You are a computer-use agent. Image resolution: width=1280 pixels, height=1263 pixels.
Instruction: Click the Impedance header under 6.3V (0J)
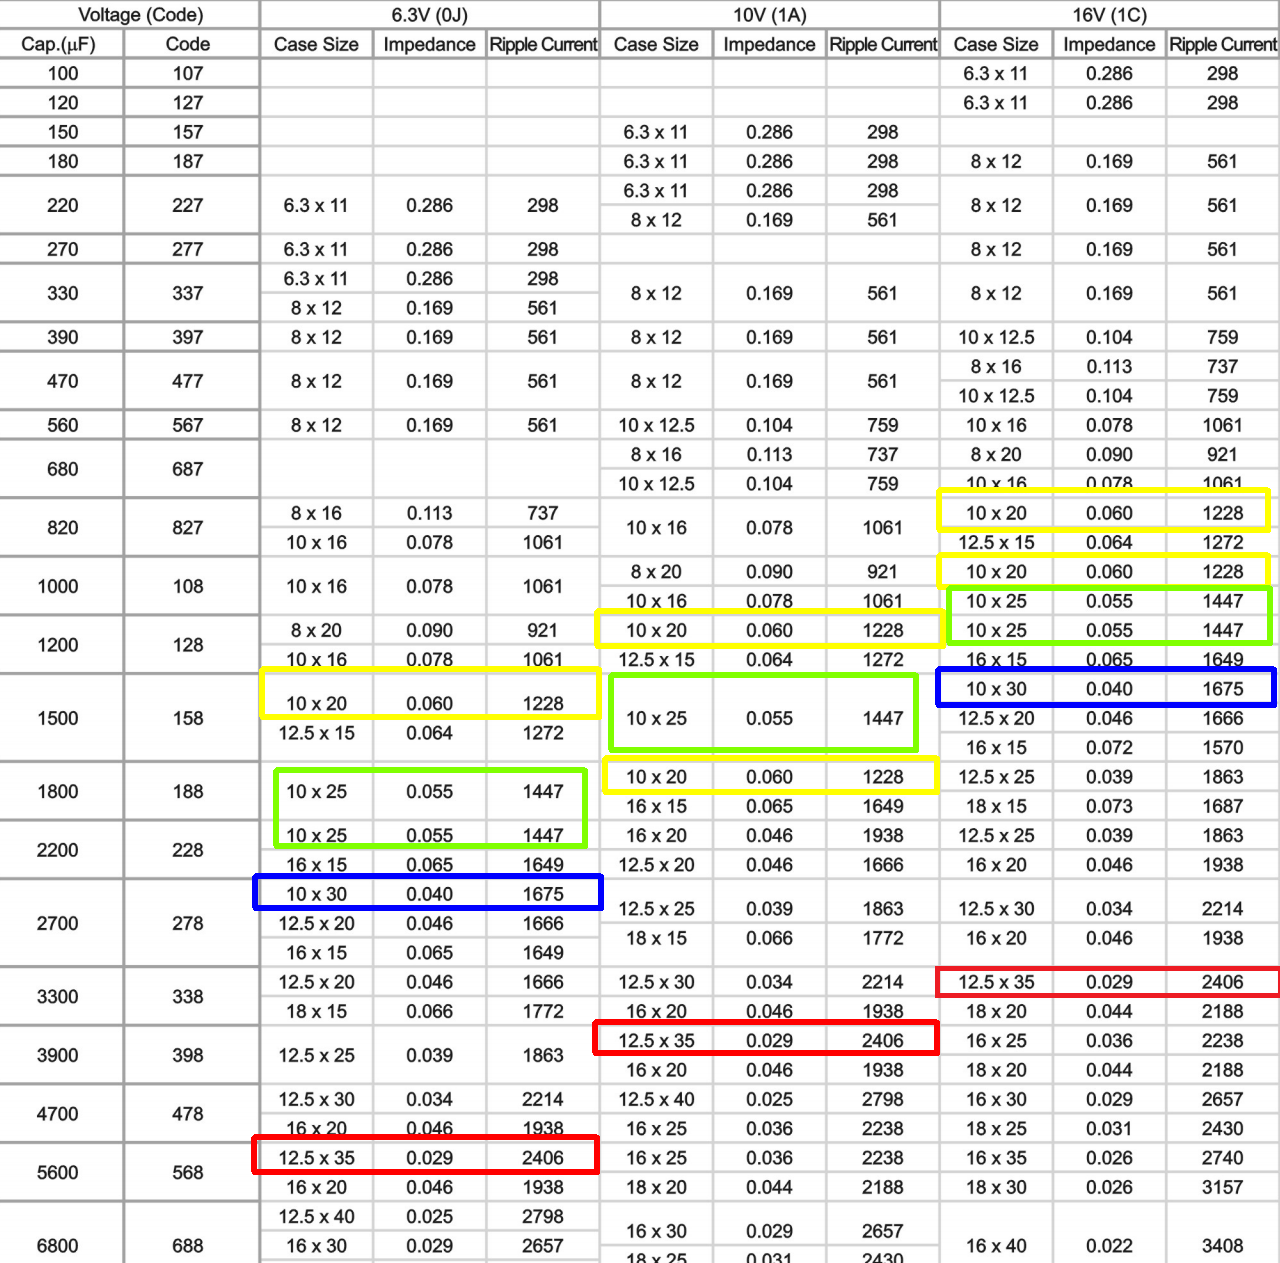point(430,44)
